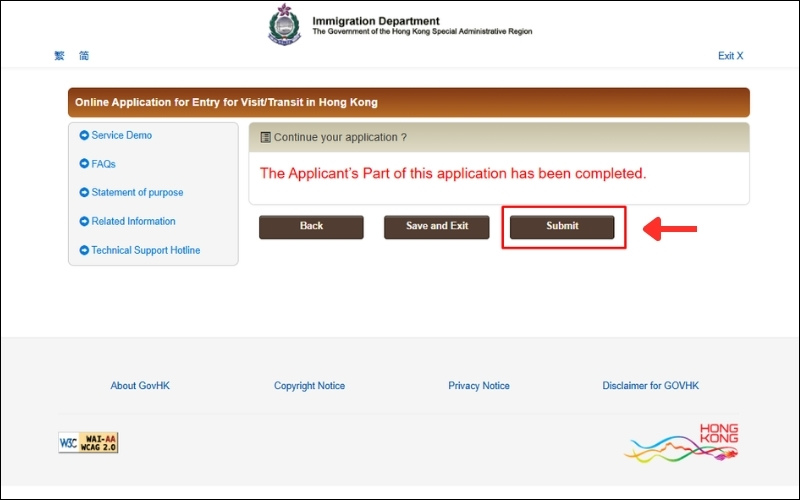Click the arrow icon beside Service Demo
This screenshot has height=500, width=800.
pyautogui.click(x=84, y=135)
